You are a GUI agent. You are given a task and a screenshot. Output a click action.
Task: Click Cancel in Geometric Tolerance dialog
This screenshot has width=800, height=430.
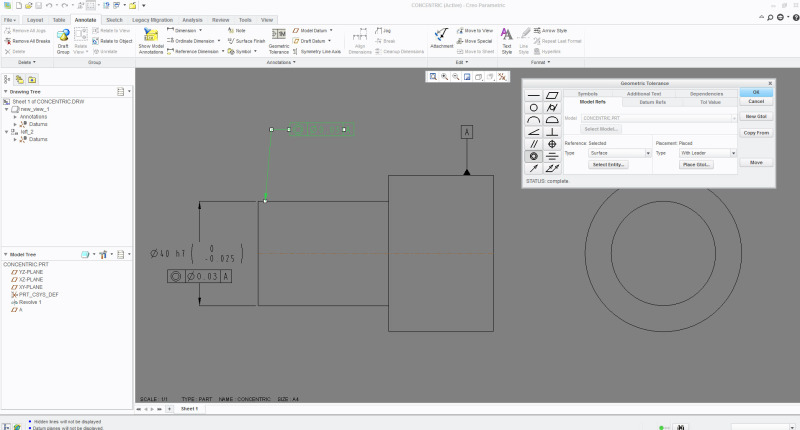(756, 102)
